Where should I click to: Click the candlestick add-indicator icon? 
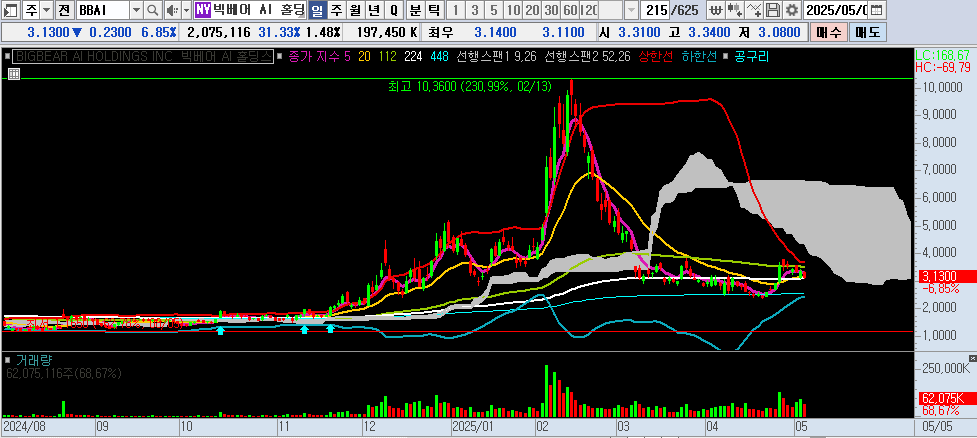pos(735,9)
